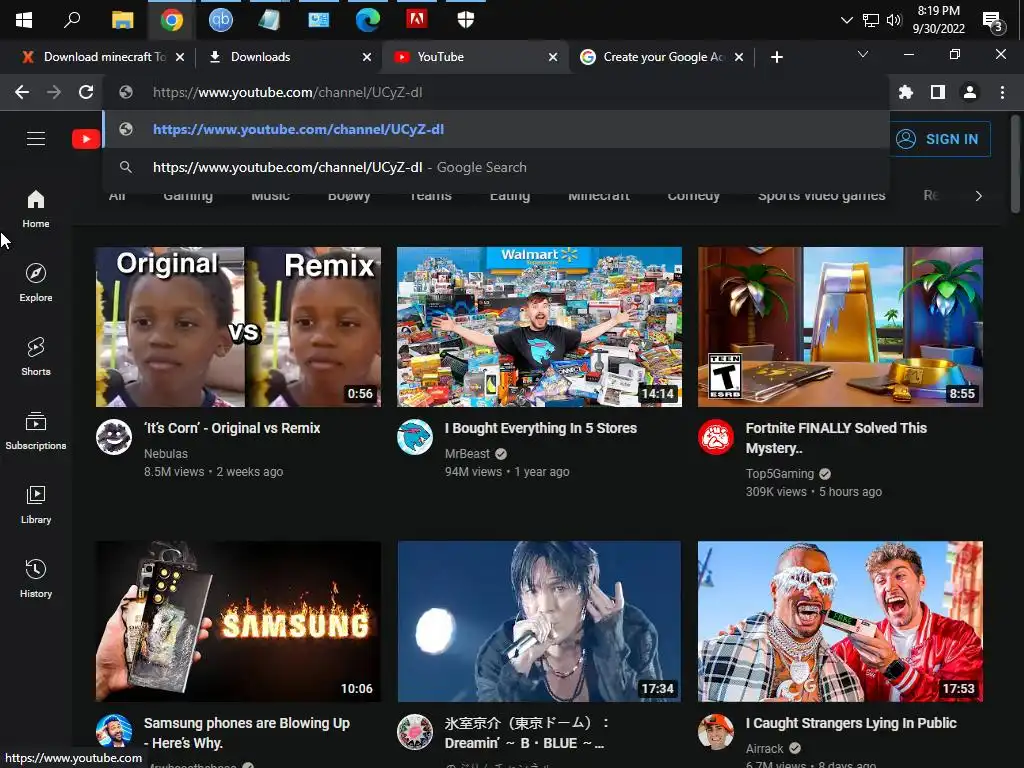Open title 'I Caught Strangers Lying In Public'
The height and width of the screenshot is (768, 1024).
[x=851, y=723]
